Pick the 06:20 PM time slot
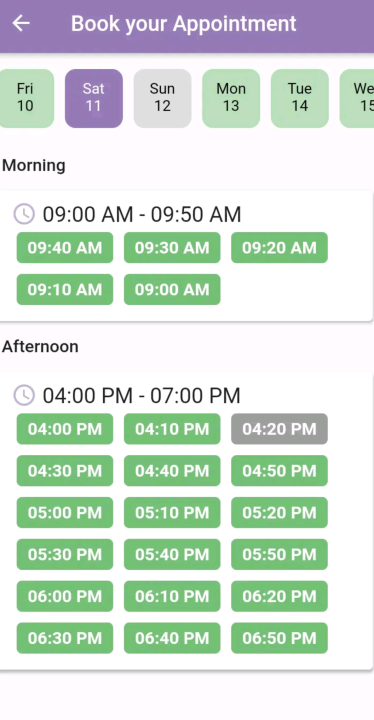Screen dimensions: 374x720 click(279, 596)
